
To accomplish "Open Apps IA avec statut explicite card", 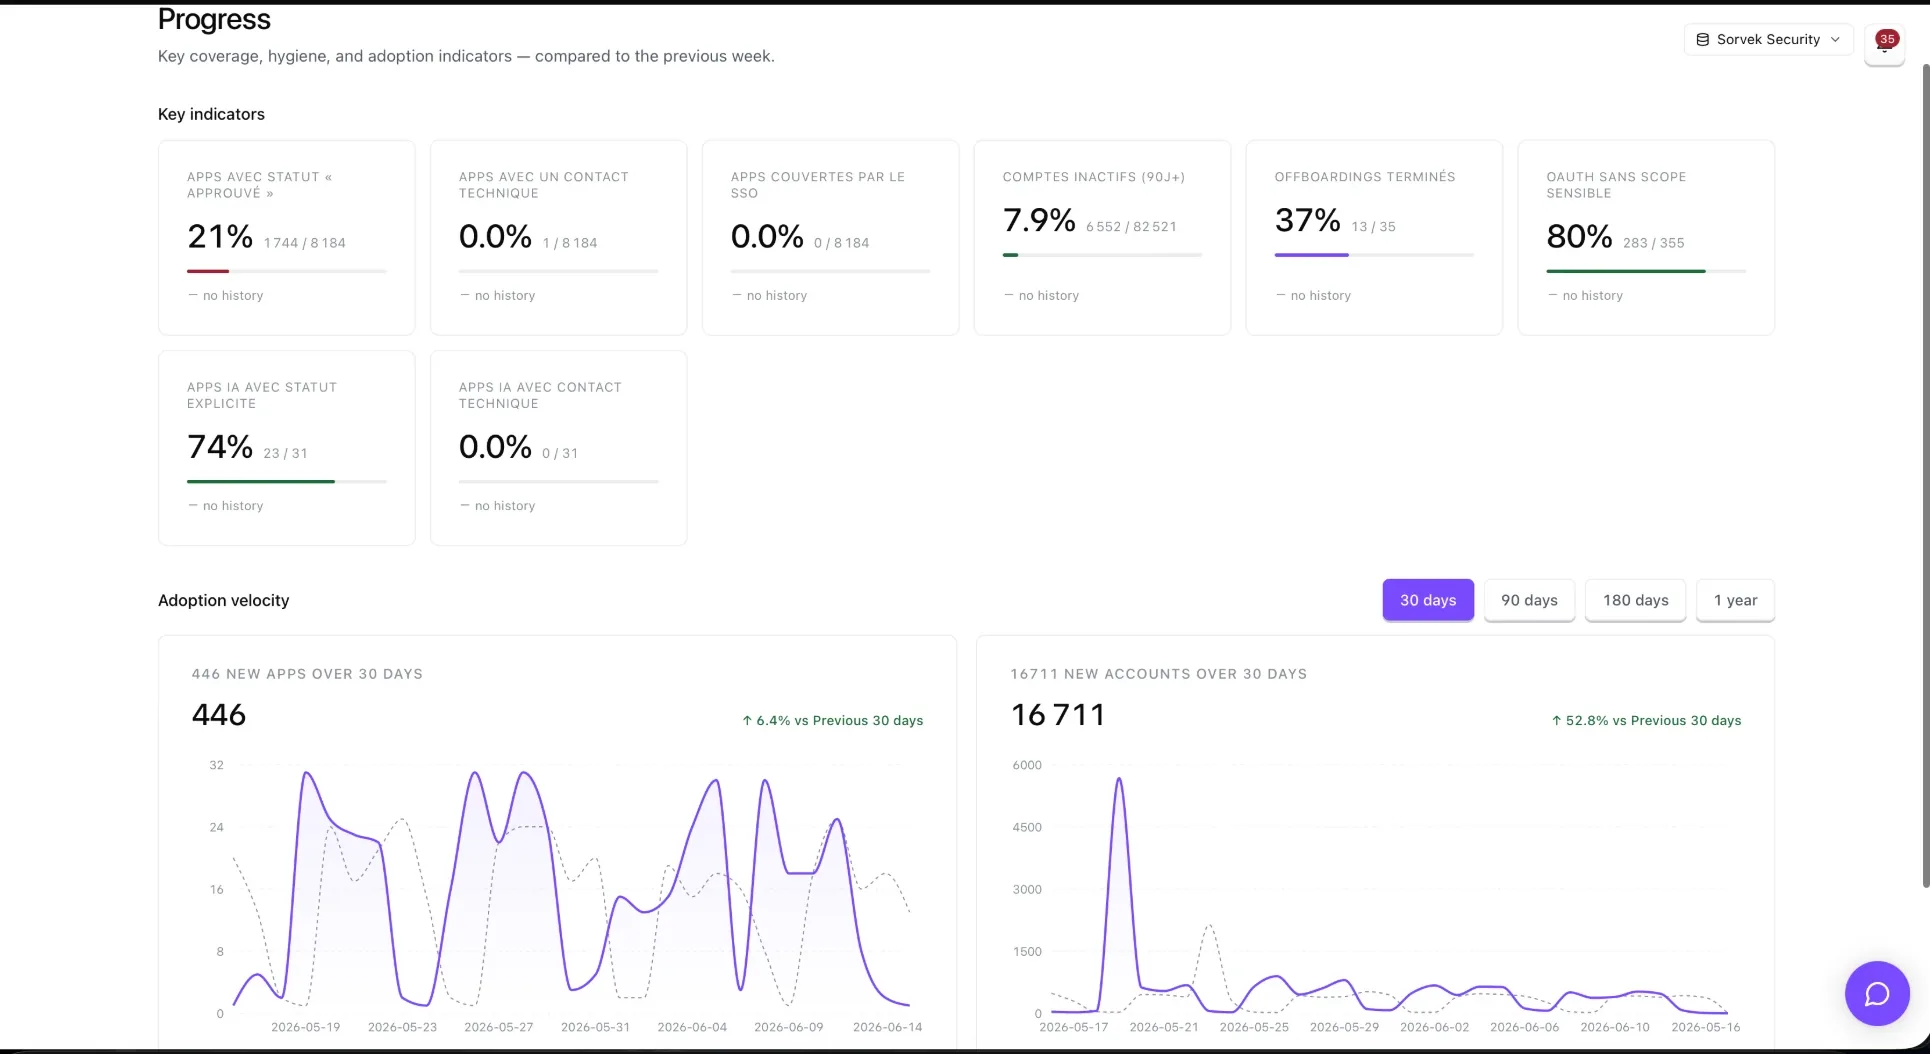I will click(x=287, y=448).
